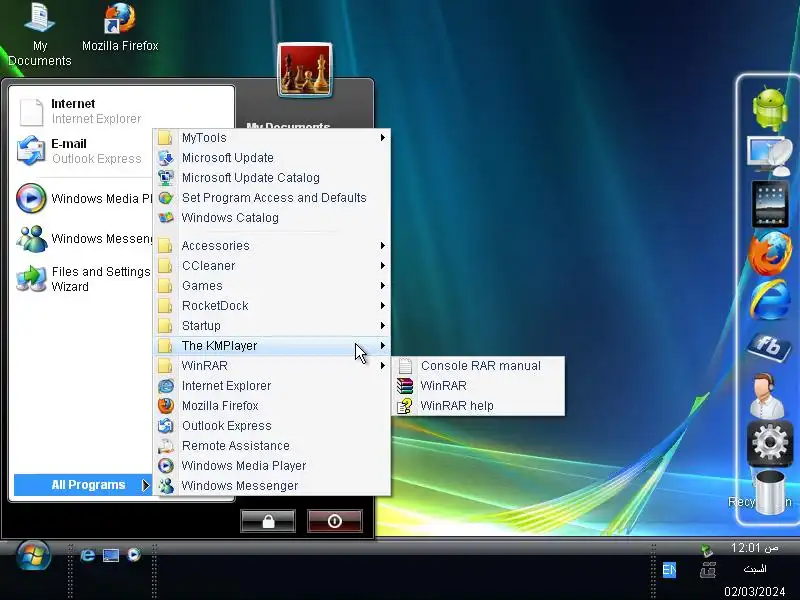Image resolution: width=800 pixels, height=600 pixels.
Task: Expand the WinRAR folder entry
Action: tap(272, 365)
